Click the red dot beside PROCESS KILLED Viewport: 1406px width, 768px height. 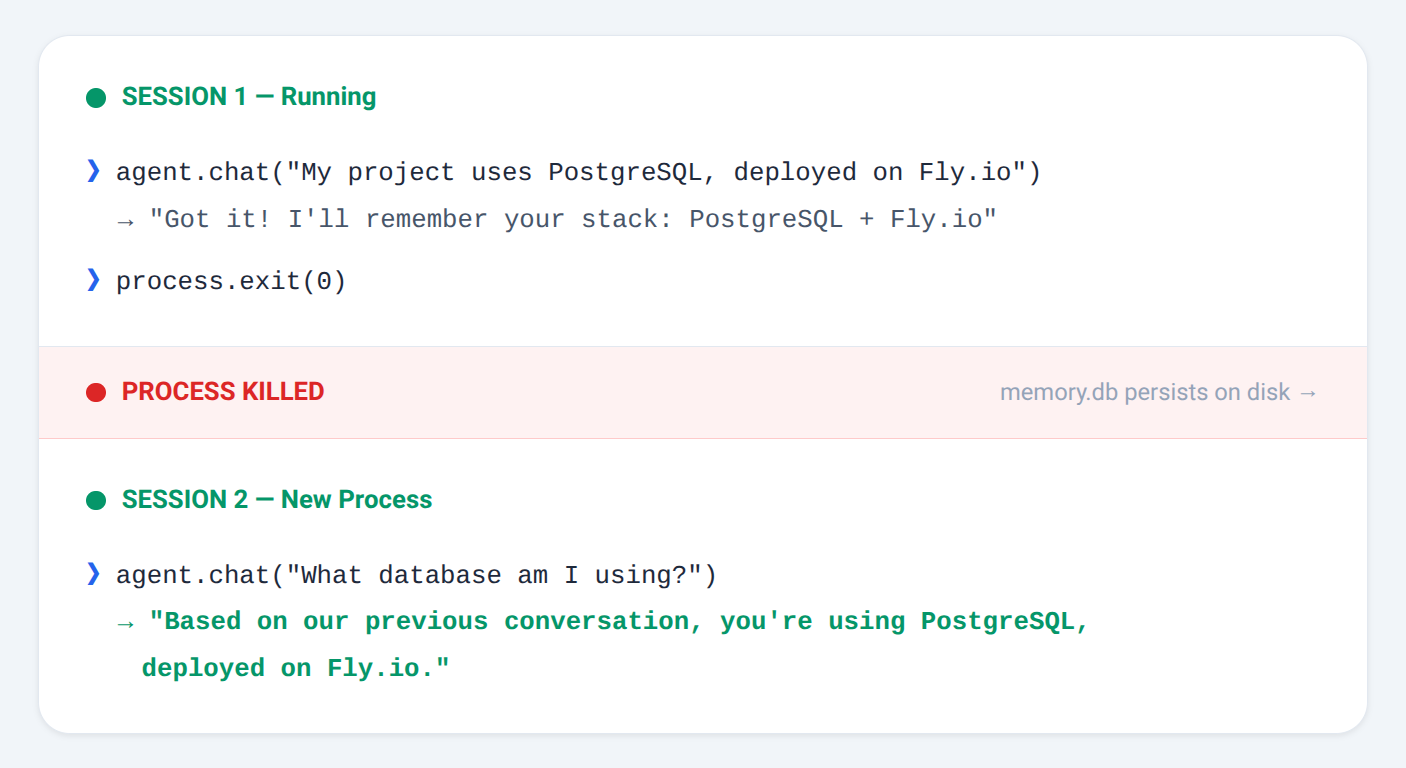[96, 393]
